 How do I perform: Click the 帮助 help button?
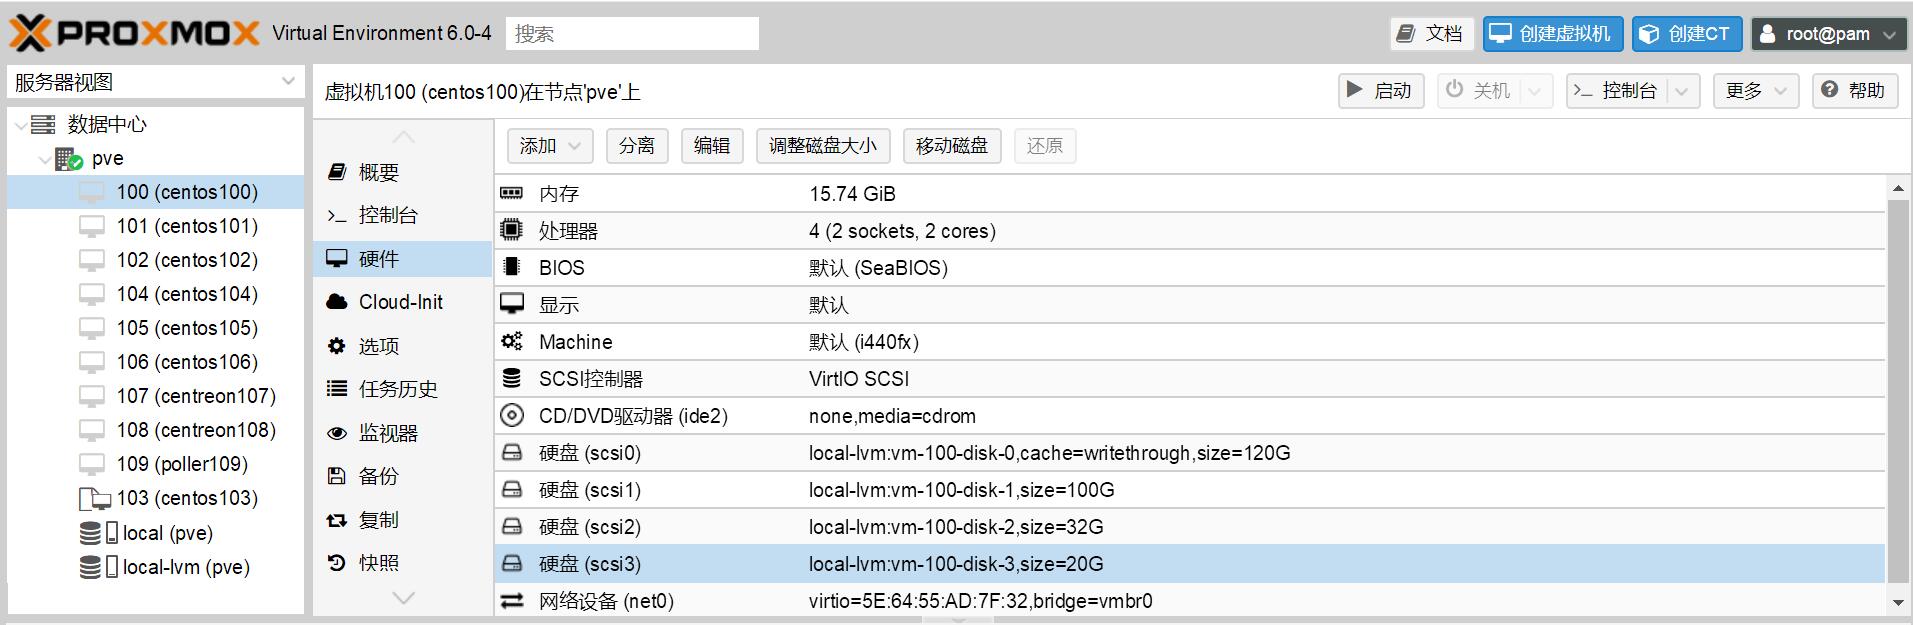coord(1855,91)
